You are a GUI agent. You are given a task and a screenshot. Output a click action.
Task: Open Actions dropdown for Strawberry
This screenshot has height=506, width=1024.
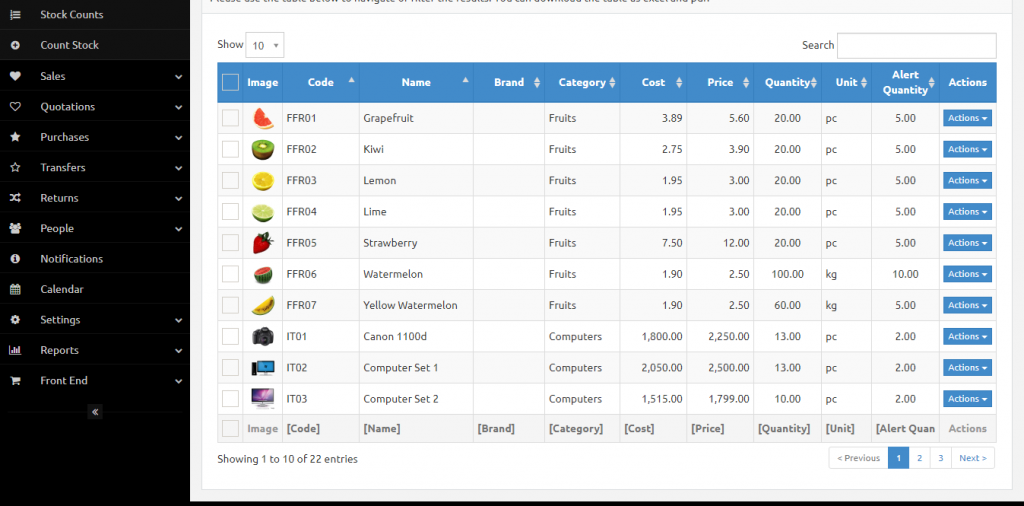(967, 243)
